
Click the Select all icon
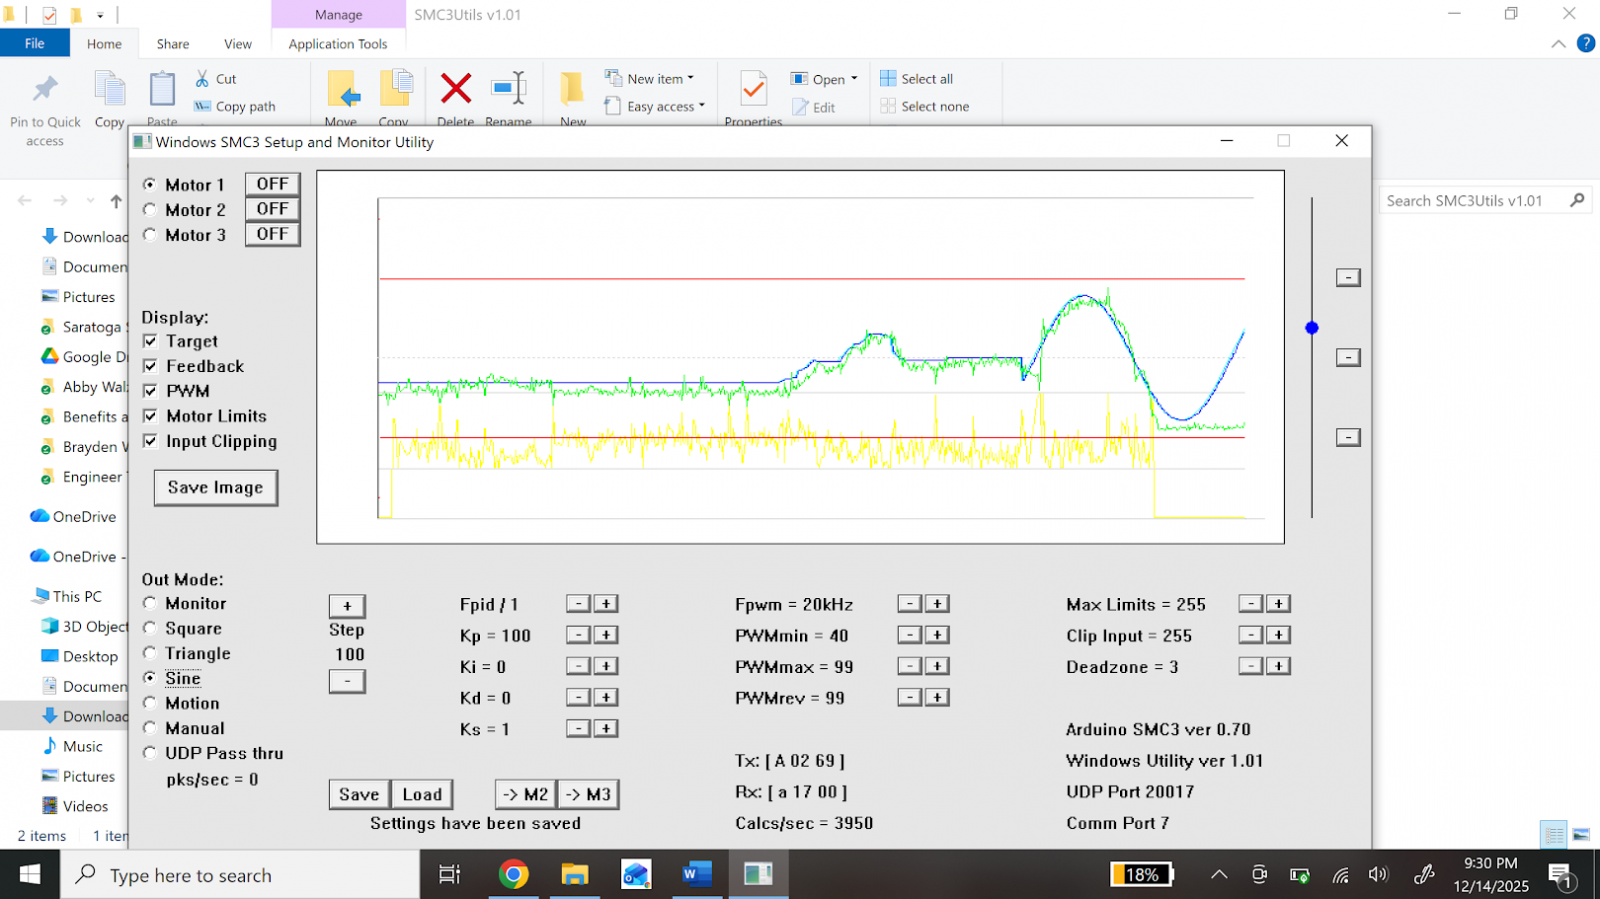[888, 79]
